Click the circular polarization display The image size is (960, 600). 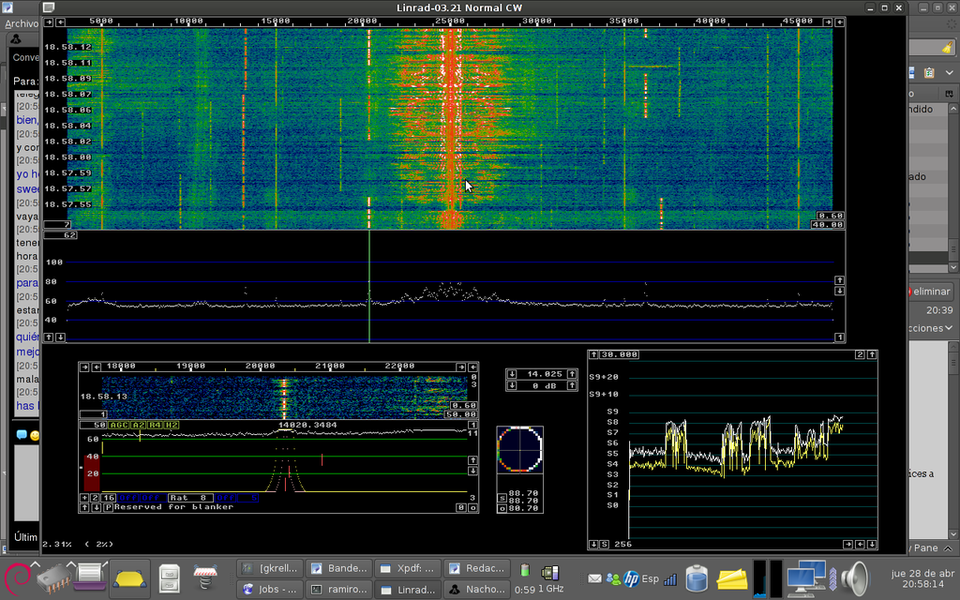click(x=519, y=449)
